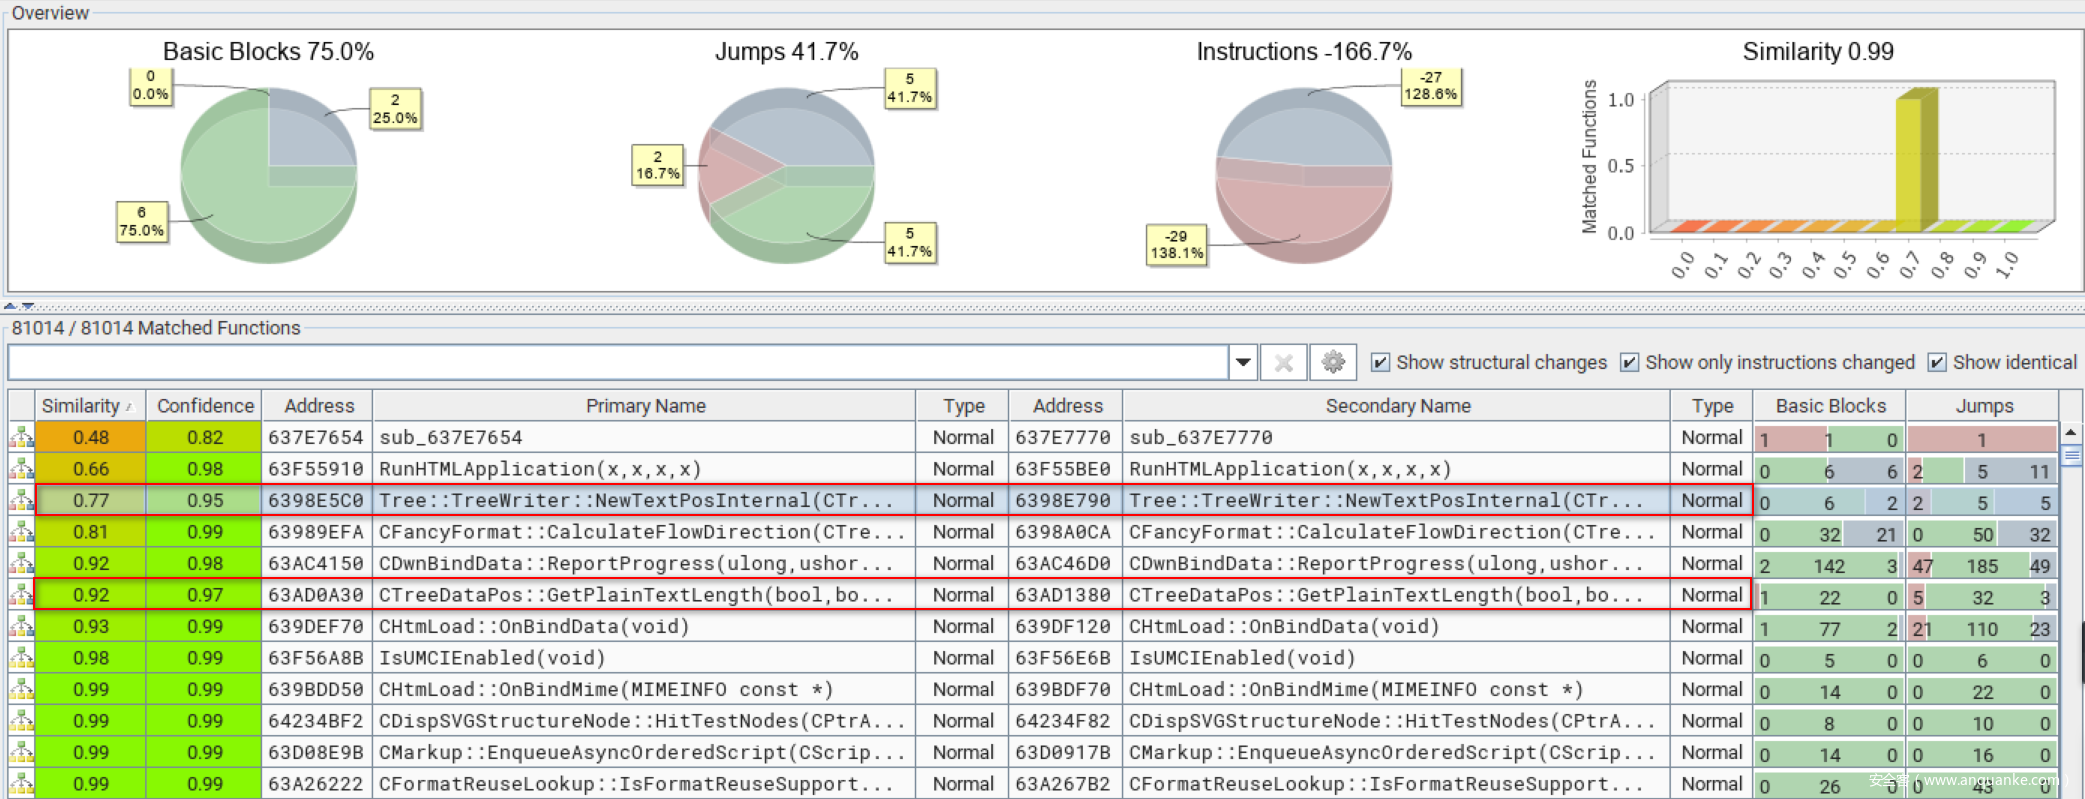Image resolution: width=2085 pixels, height=799 pixels.
Task: Uncheck Show only instructions changed
Action: point(1629,362)
